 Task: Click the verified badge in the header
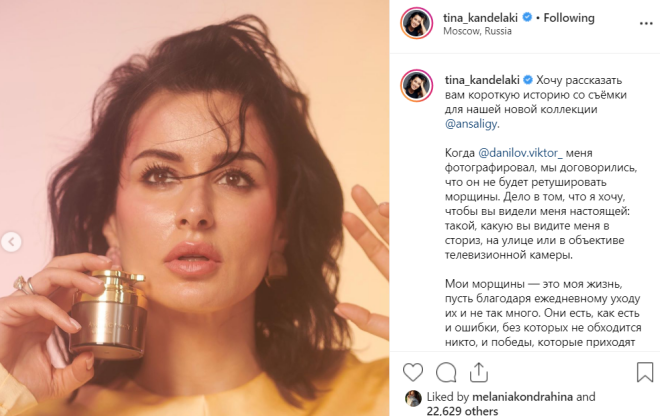click(x=527, y=17)
